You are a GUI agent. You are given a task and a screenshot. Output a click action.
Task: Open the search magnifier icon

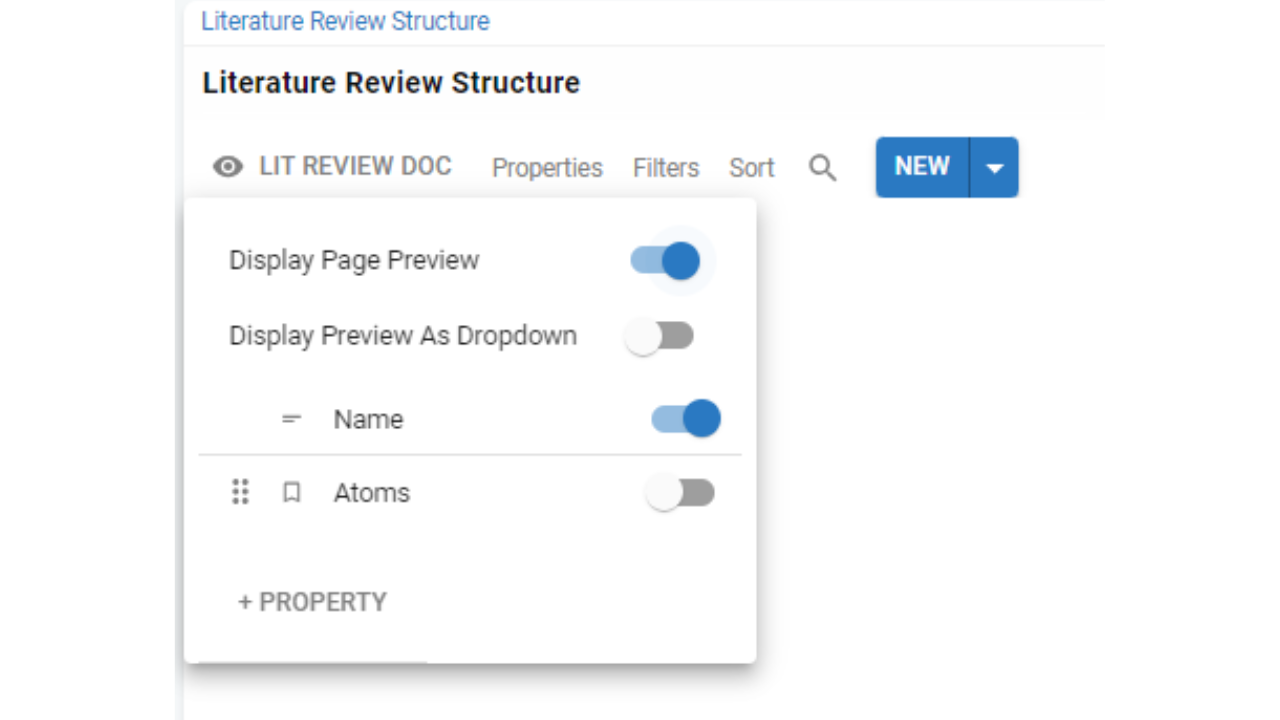pyautogui.click(x=822, y=168)
